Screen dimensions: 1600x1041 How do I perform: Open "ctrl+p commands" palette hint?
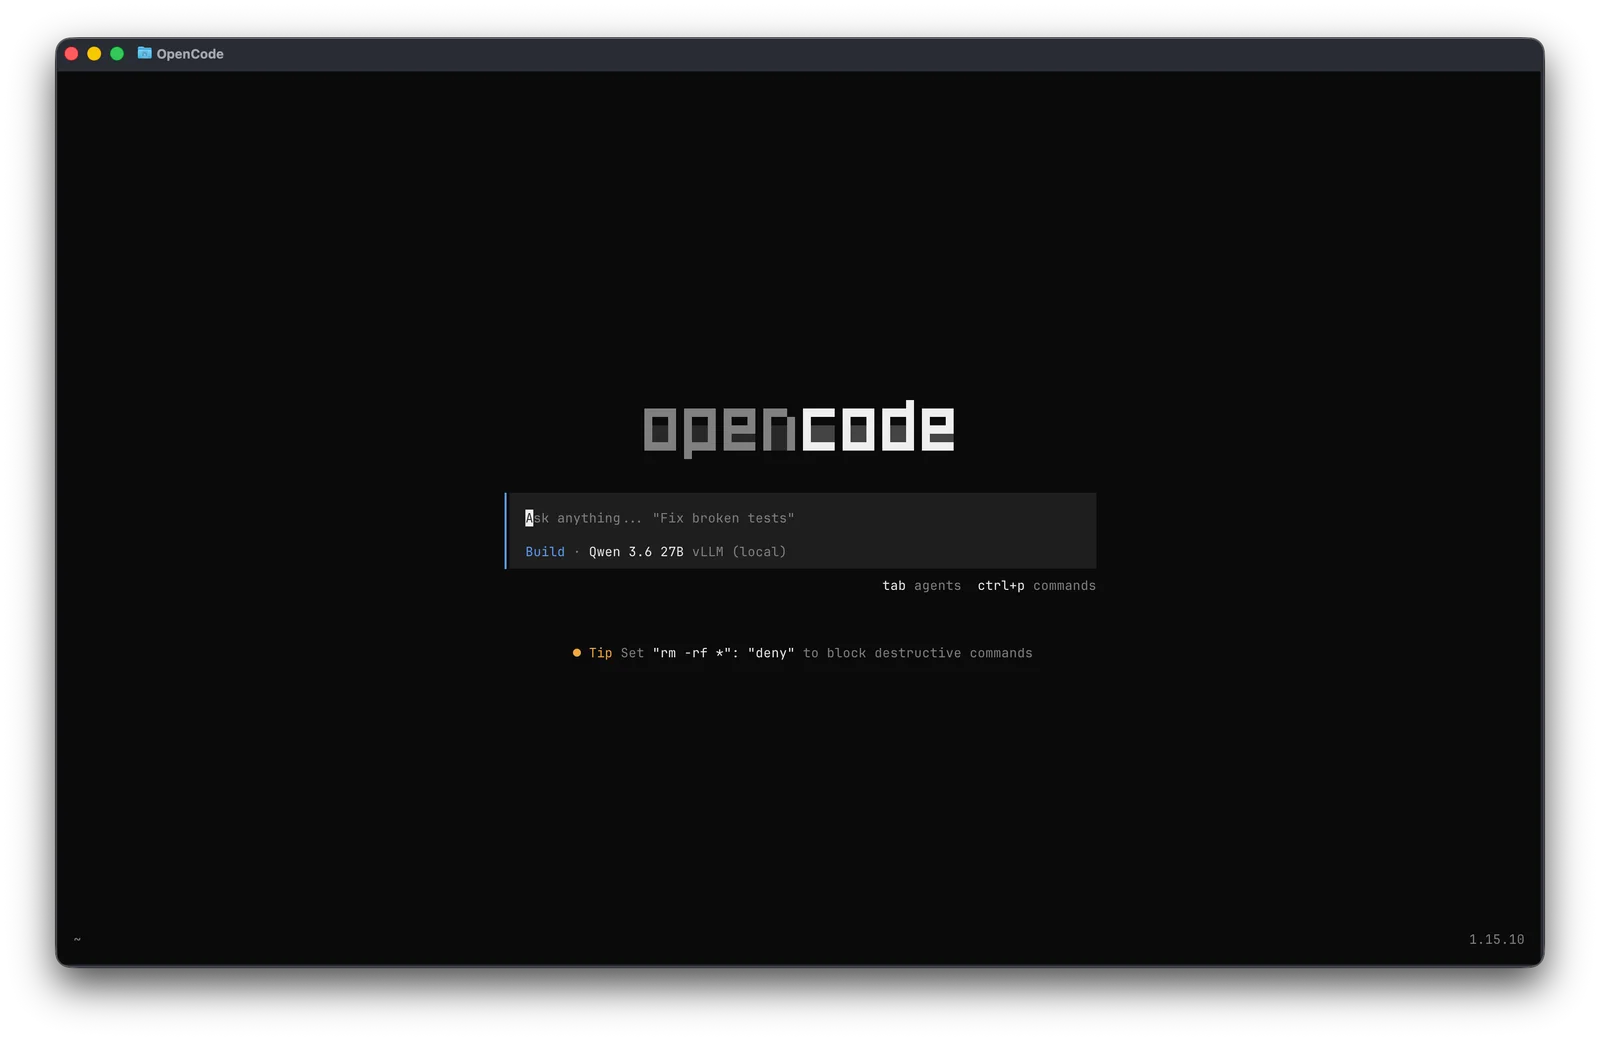click(1036, 586)
